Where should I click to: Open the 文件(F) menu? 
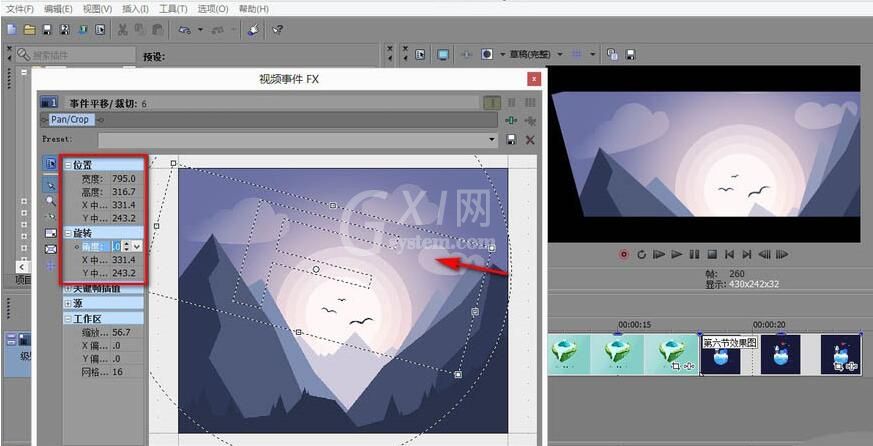[19, 9]
